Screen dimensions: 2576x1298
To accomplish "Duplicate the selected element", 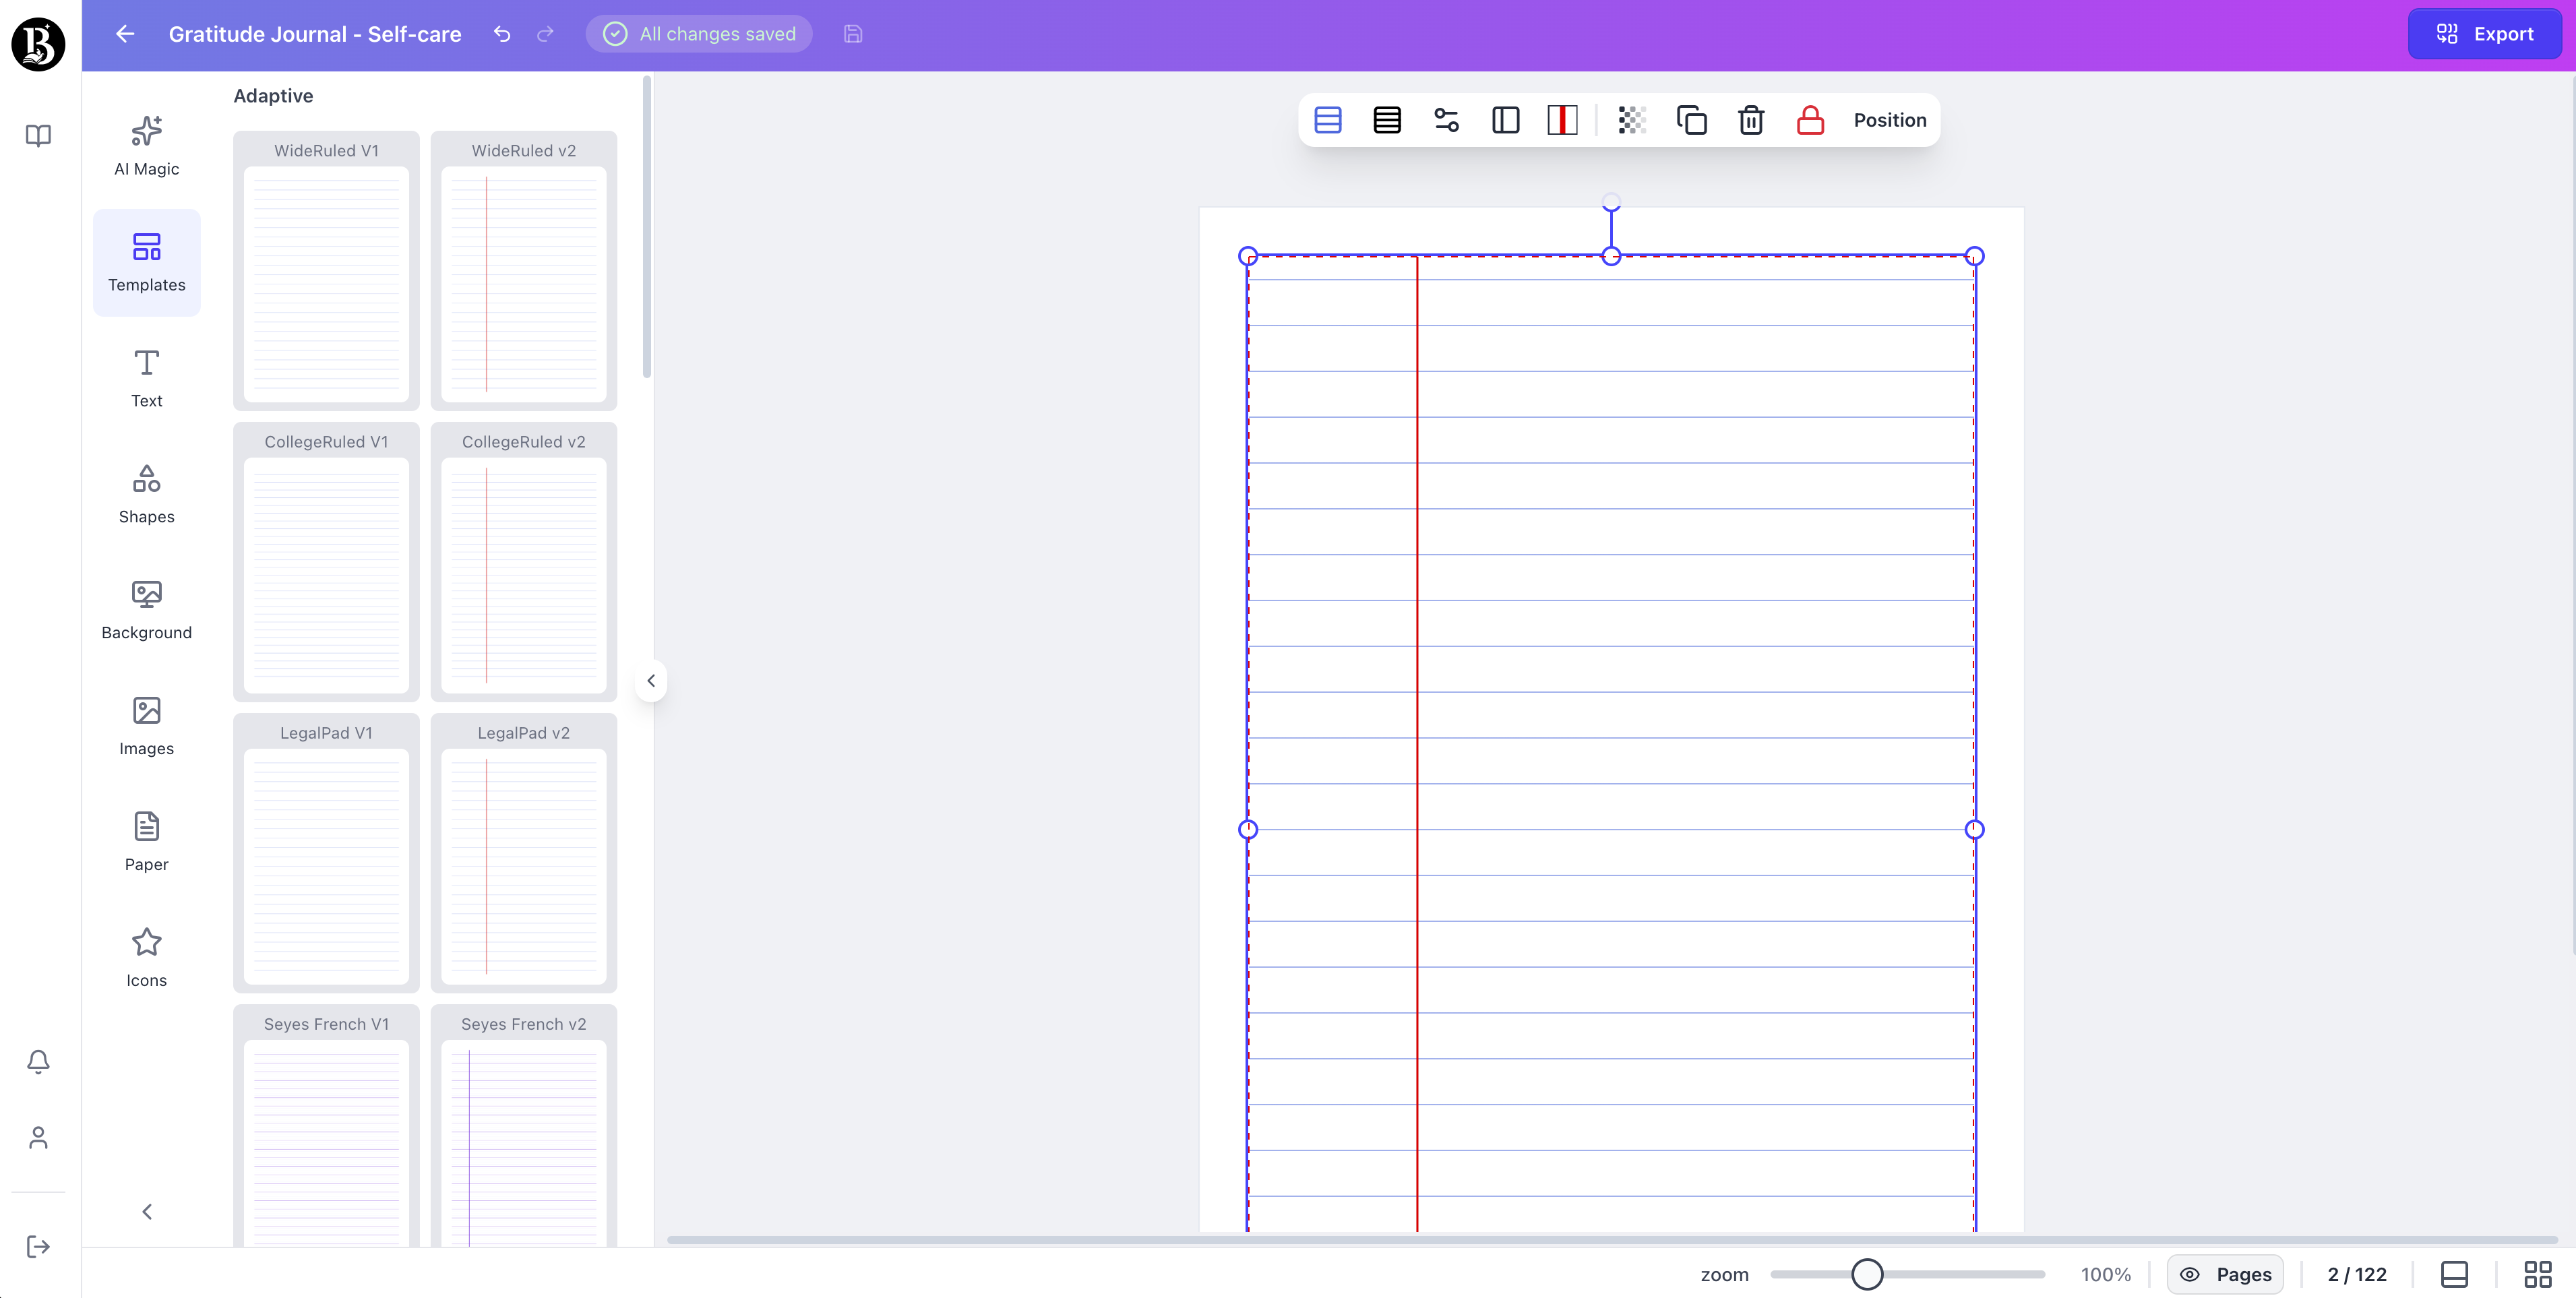I will (1692, 120).
